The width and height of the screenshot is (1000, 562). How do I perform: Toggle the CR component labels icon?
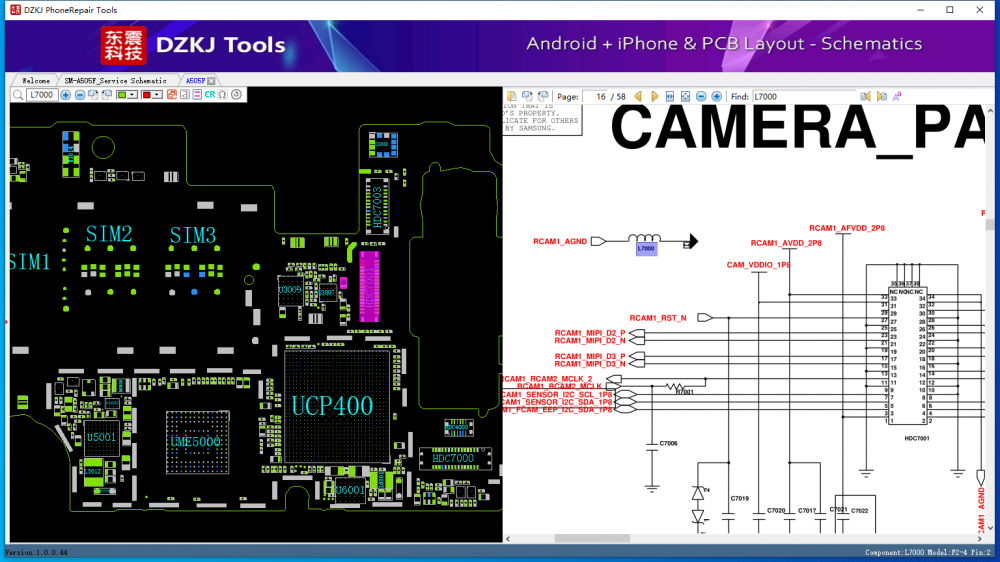(210, 95)
